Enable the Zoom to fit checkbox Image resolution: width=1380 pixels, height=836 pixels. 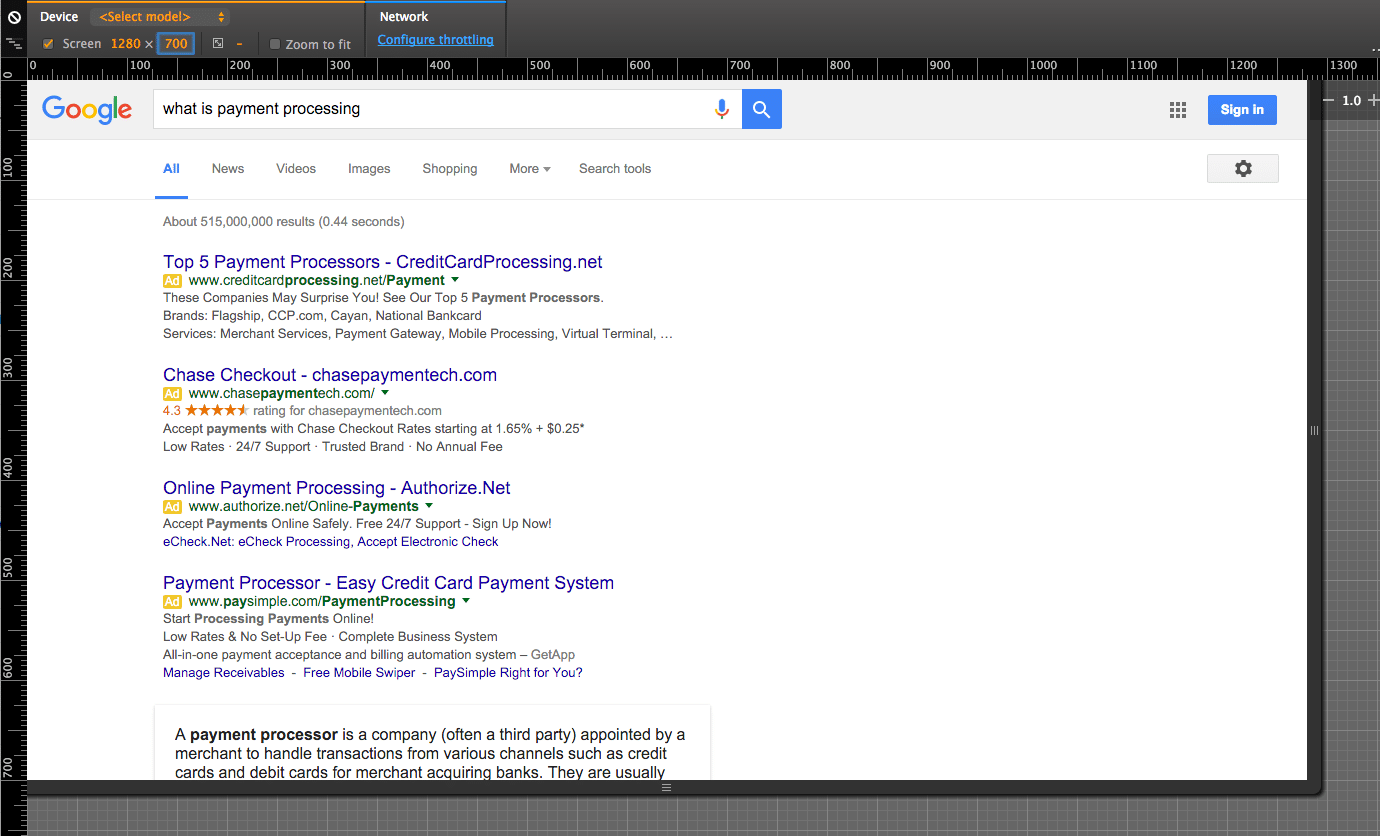pos(275,44)
